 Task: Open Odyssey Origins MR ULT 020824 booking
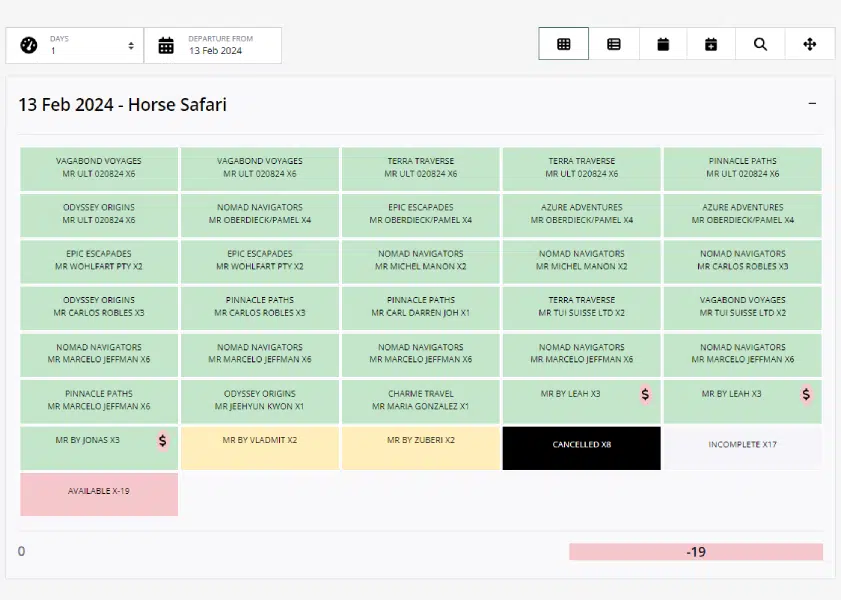click(99, 215)
